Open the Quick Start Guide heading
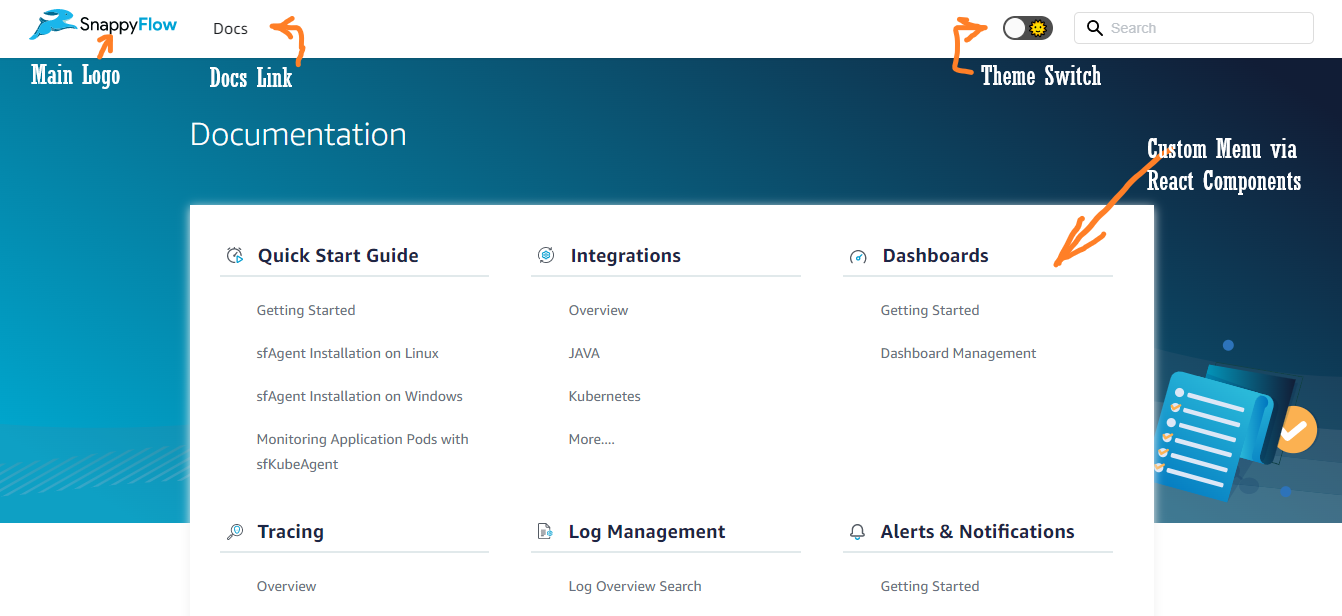This screenshot has height=616, width=1342. (338, 256)
